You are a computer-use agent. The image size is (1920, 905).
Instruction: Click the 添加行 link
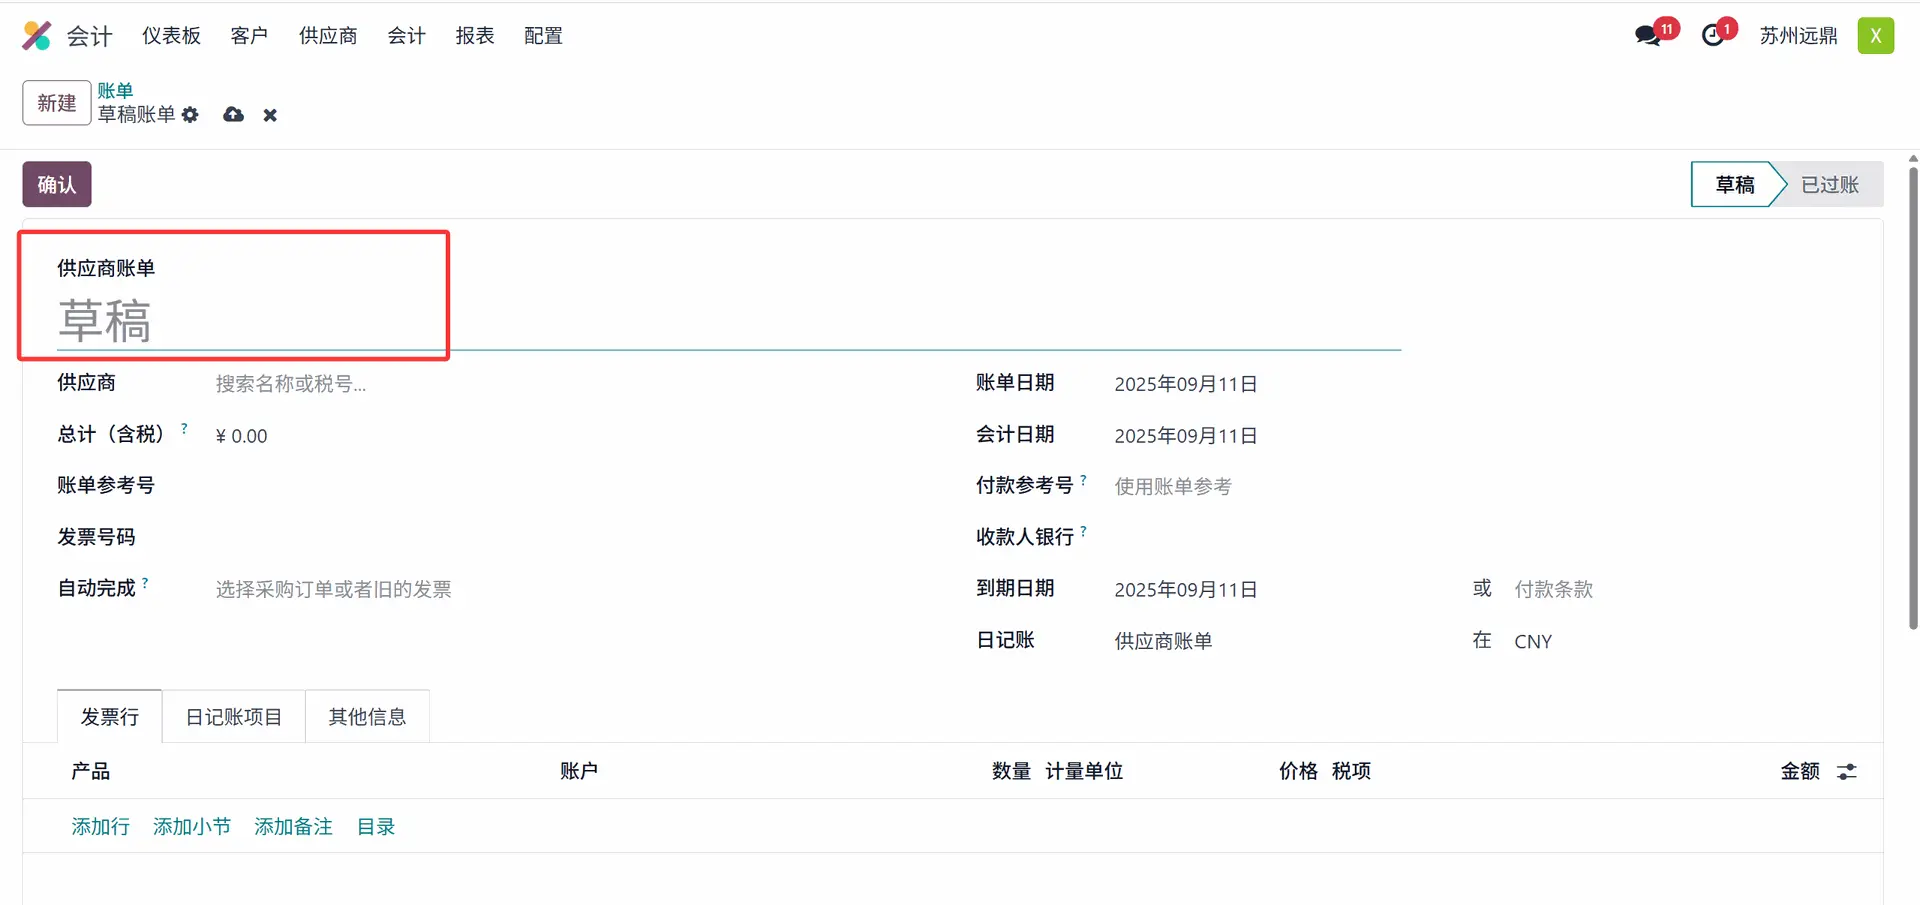(100, 826)
